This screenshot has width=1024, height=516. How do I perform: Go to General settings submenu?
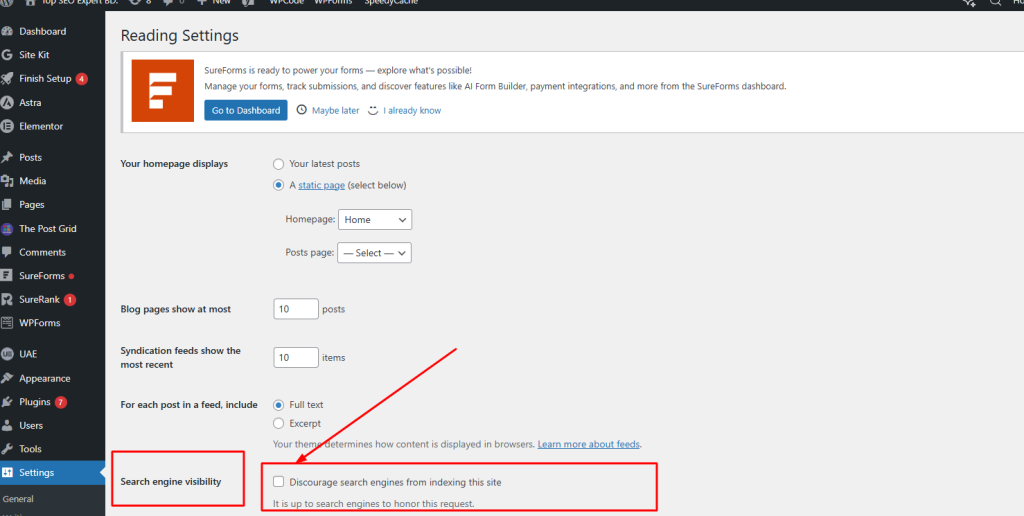tap(18, 499)
